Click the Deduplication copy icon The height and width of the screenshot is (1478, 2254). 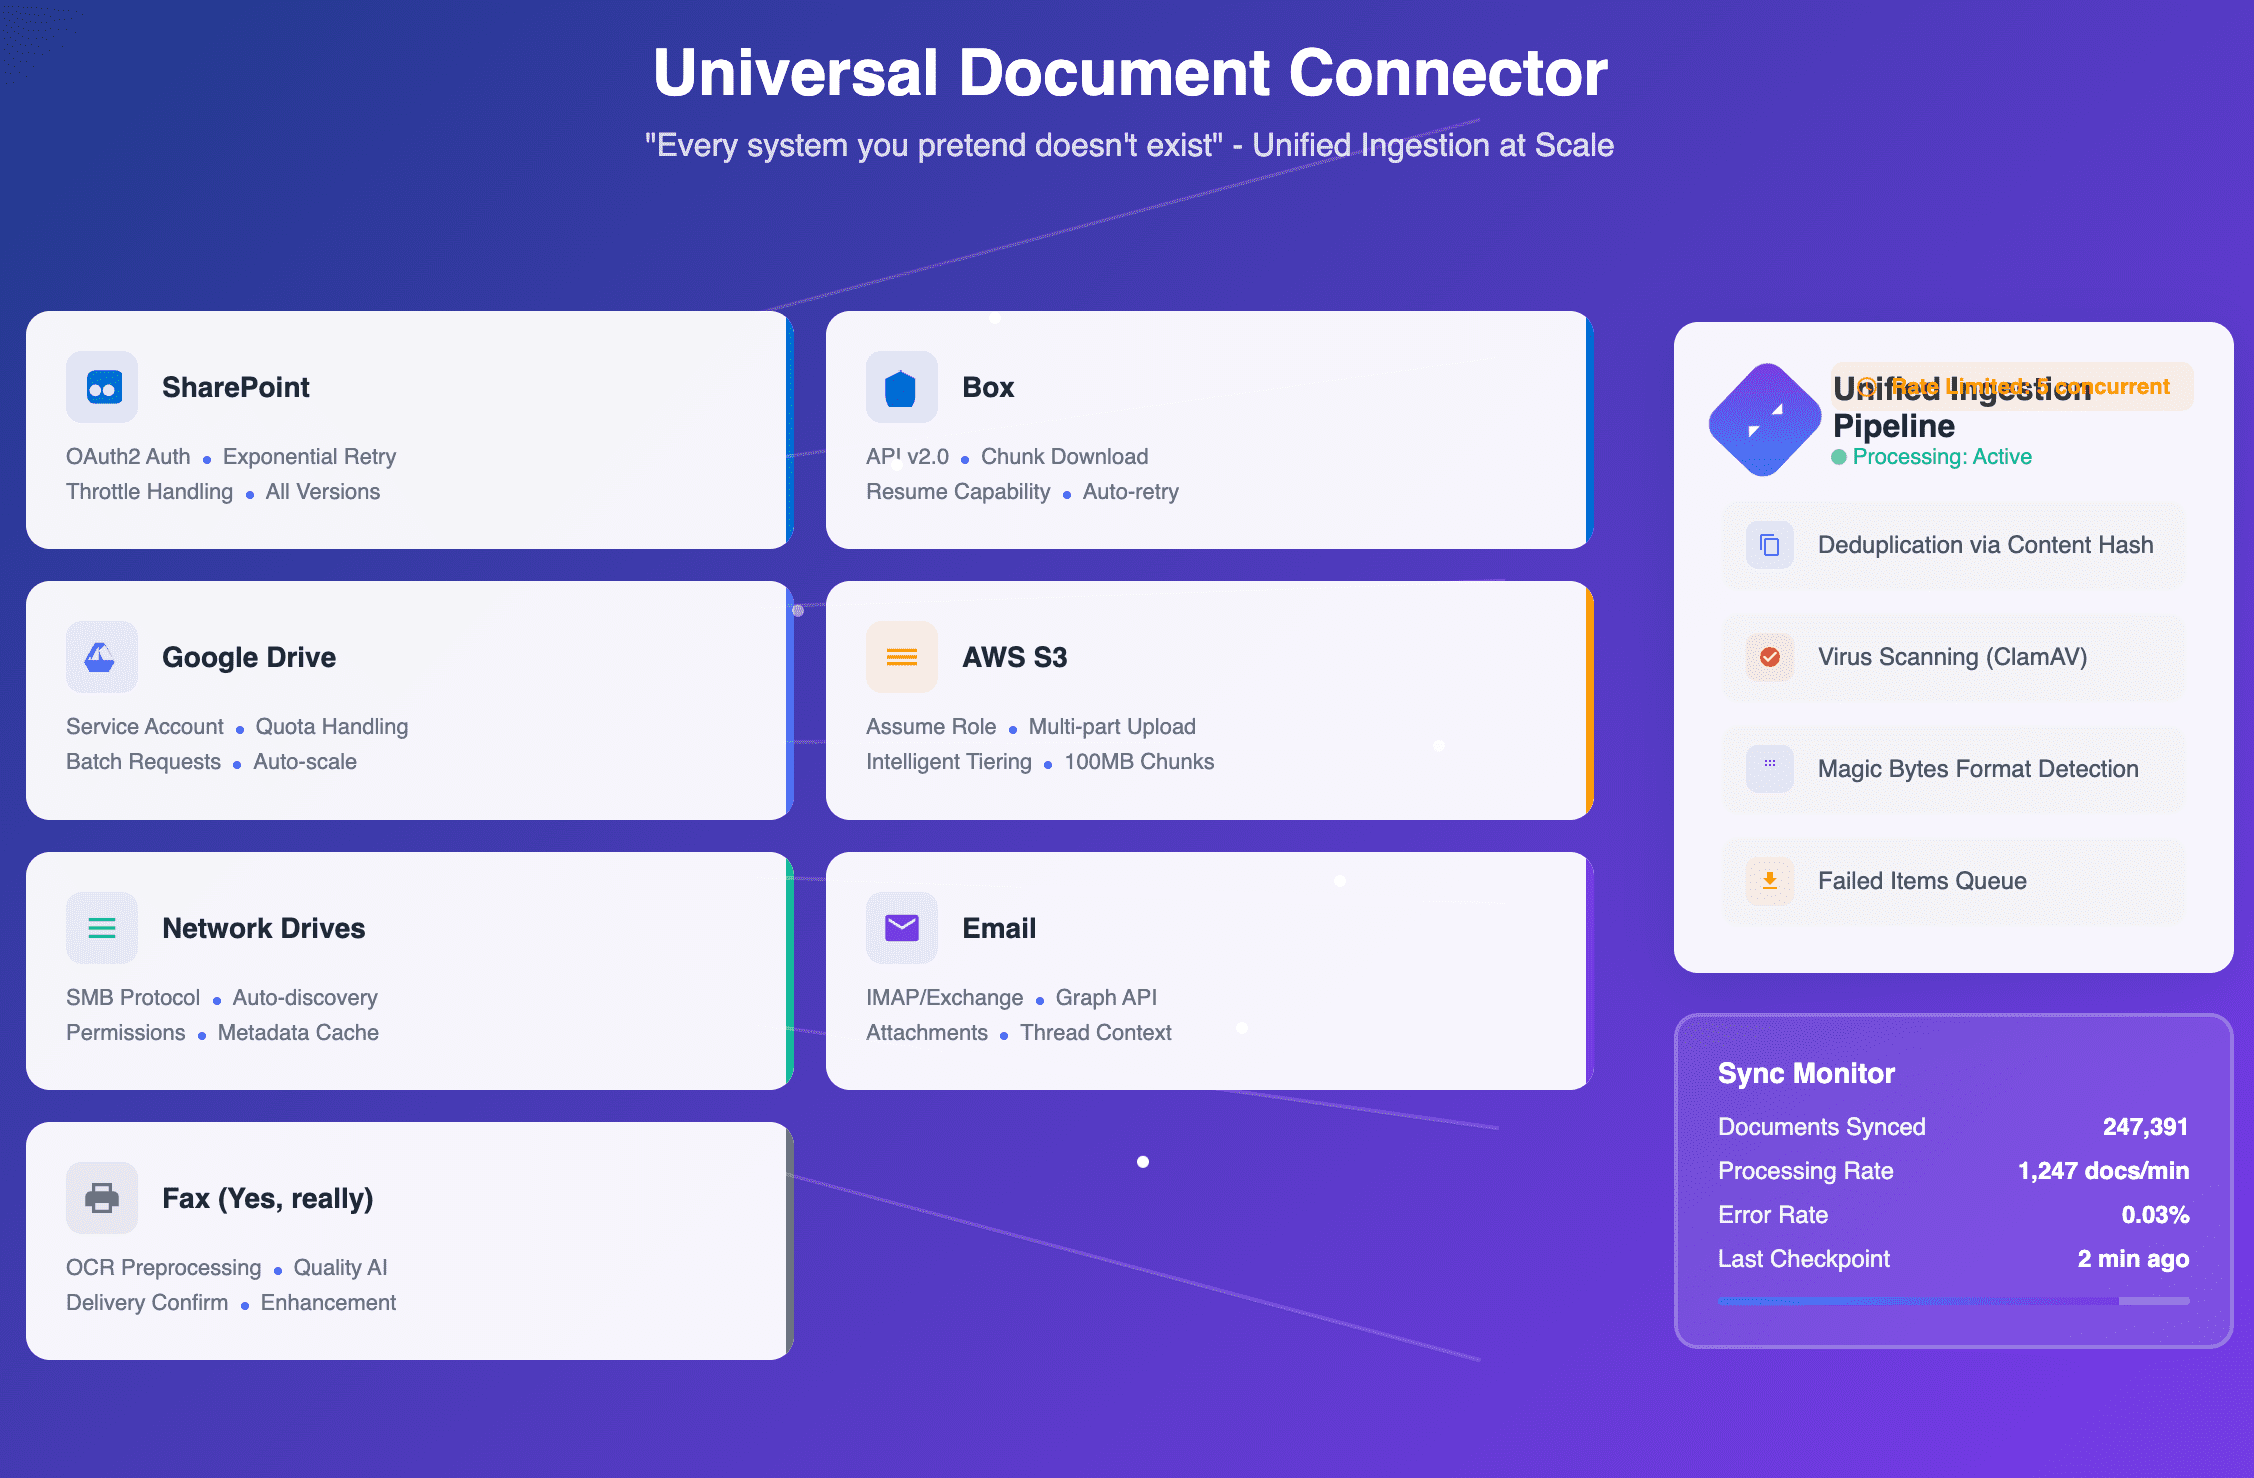click(x=1769, y=545)
